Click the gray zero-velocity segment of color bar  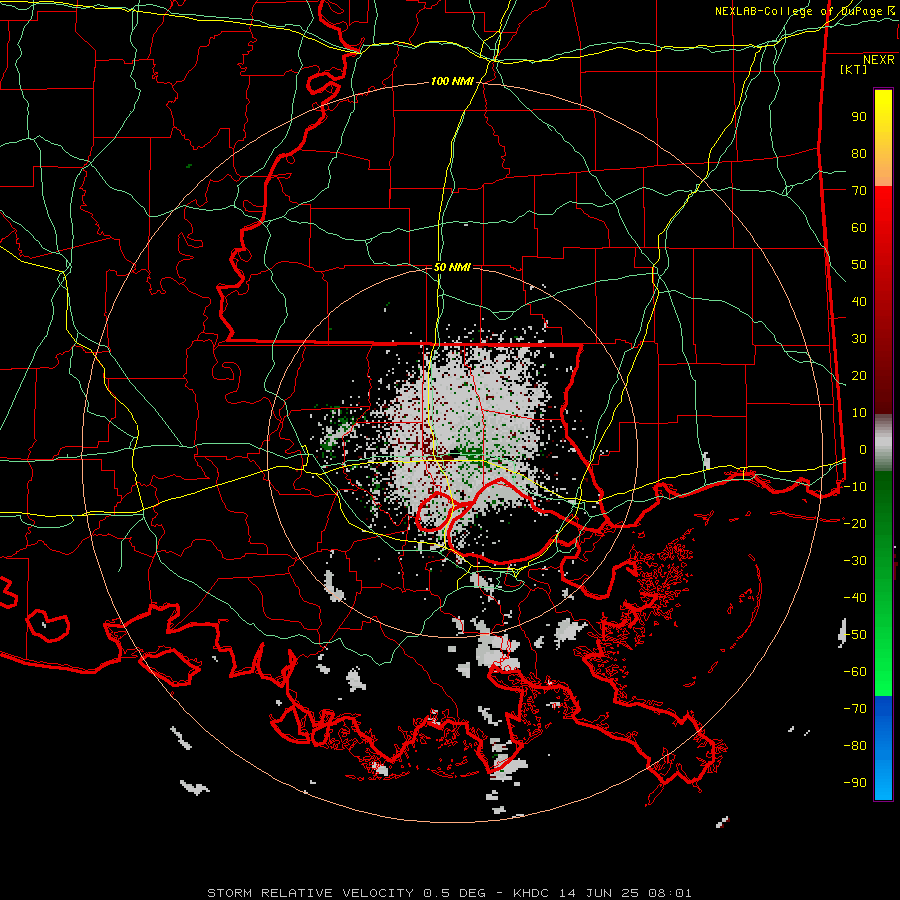tap(883, 443)
